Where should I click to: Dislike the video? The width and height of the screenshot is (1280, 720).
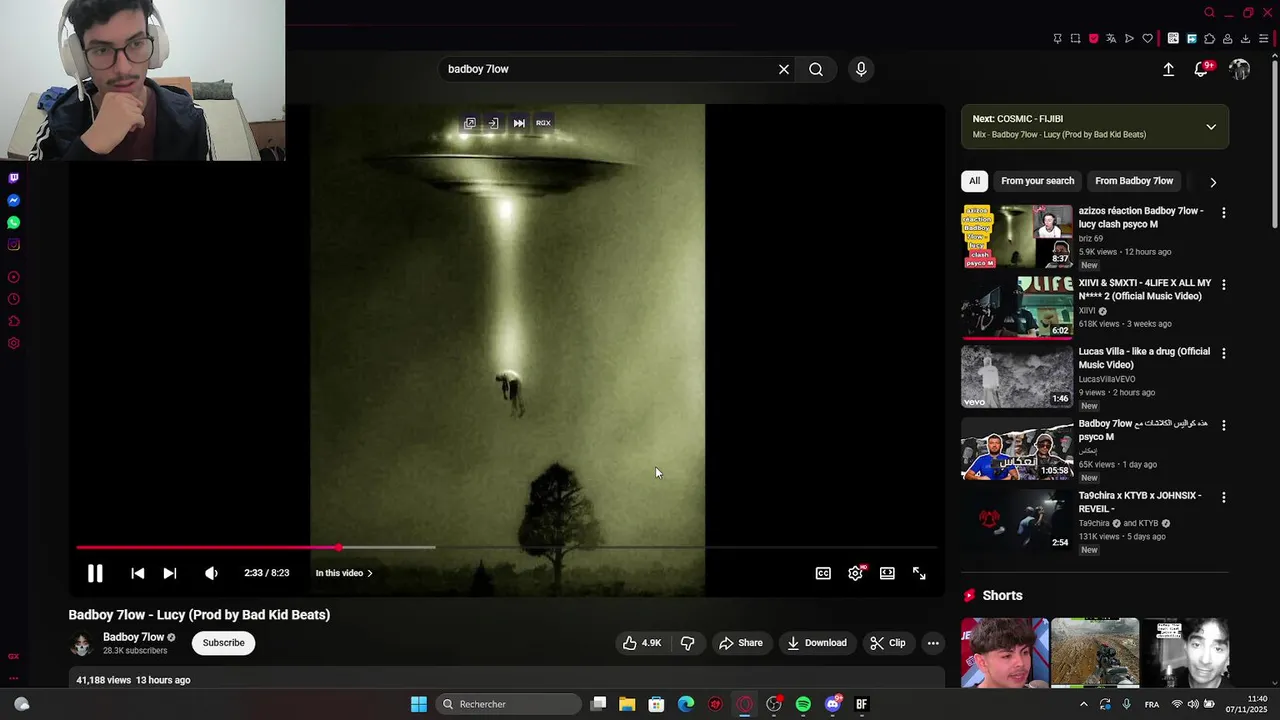(x=687, y=643)
